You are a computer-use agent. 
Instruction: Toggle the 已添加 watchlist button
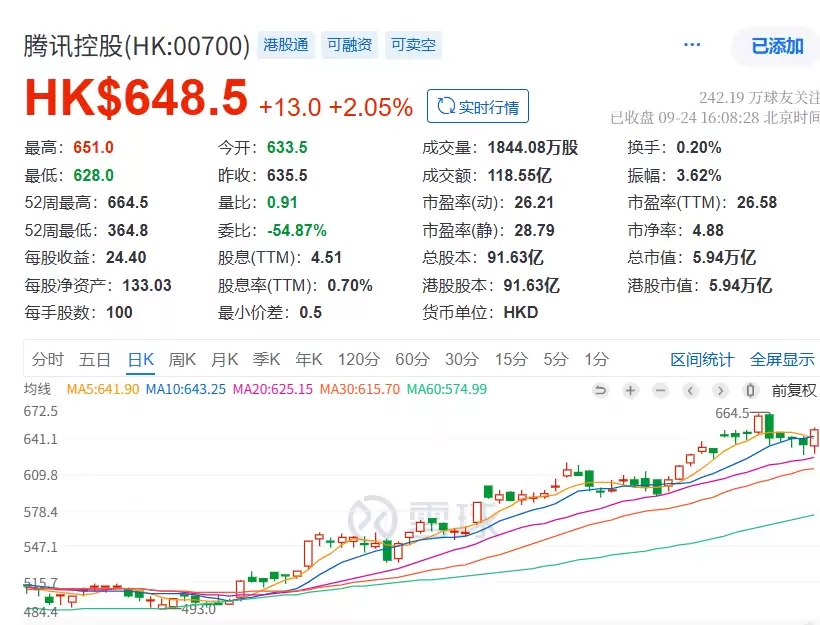777,46
